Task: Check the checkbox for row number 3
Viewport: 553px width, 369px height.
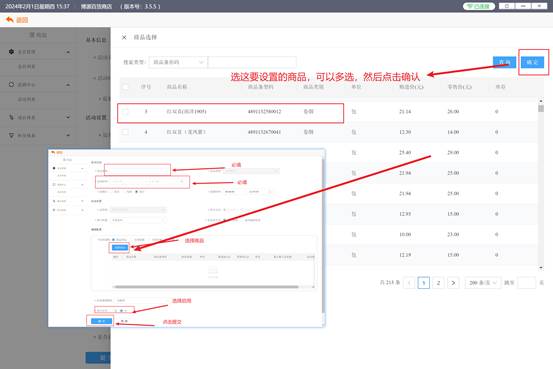Action: point(125,112)
